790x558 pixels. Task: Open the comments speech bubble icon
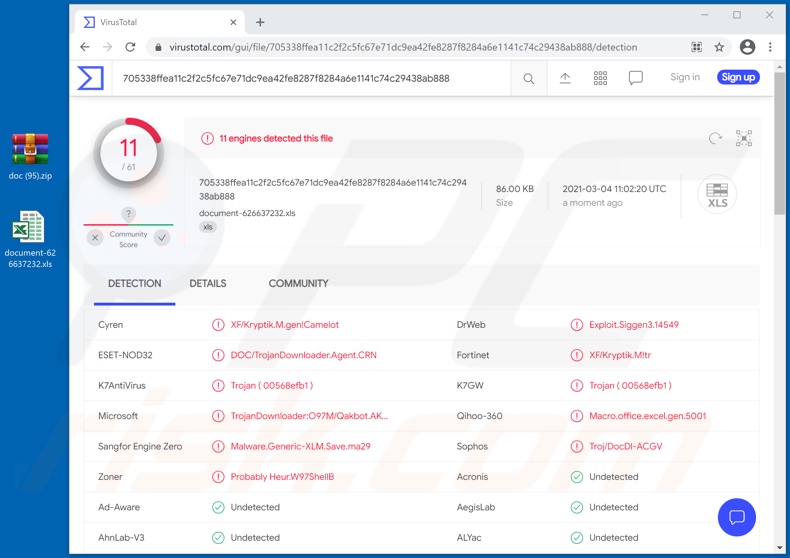[x=635, y=78]
